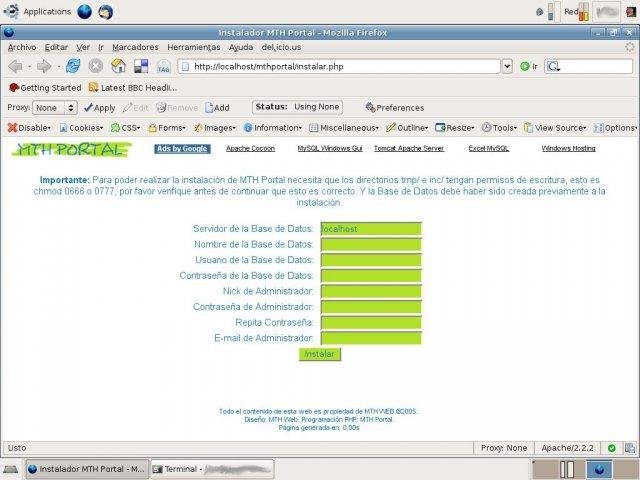This screenshot has height=480, width=640.
Task: Click Add proxy button
Action: (x=217, y=107)
